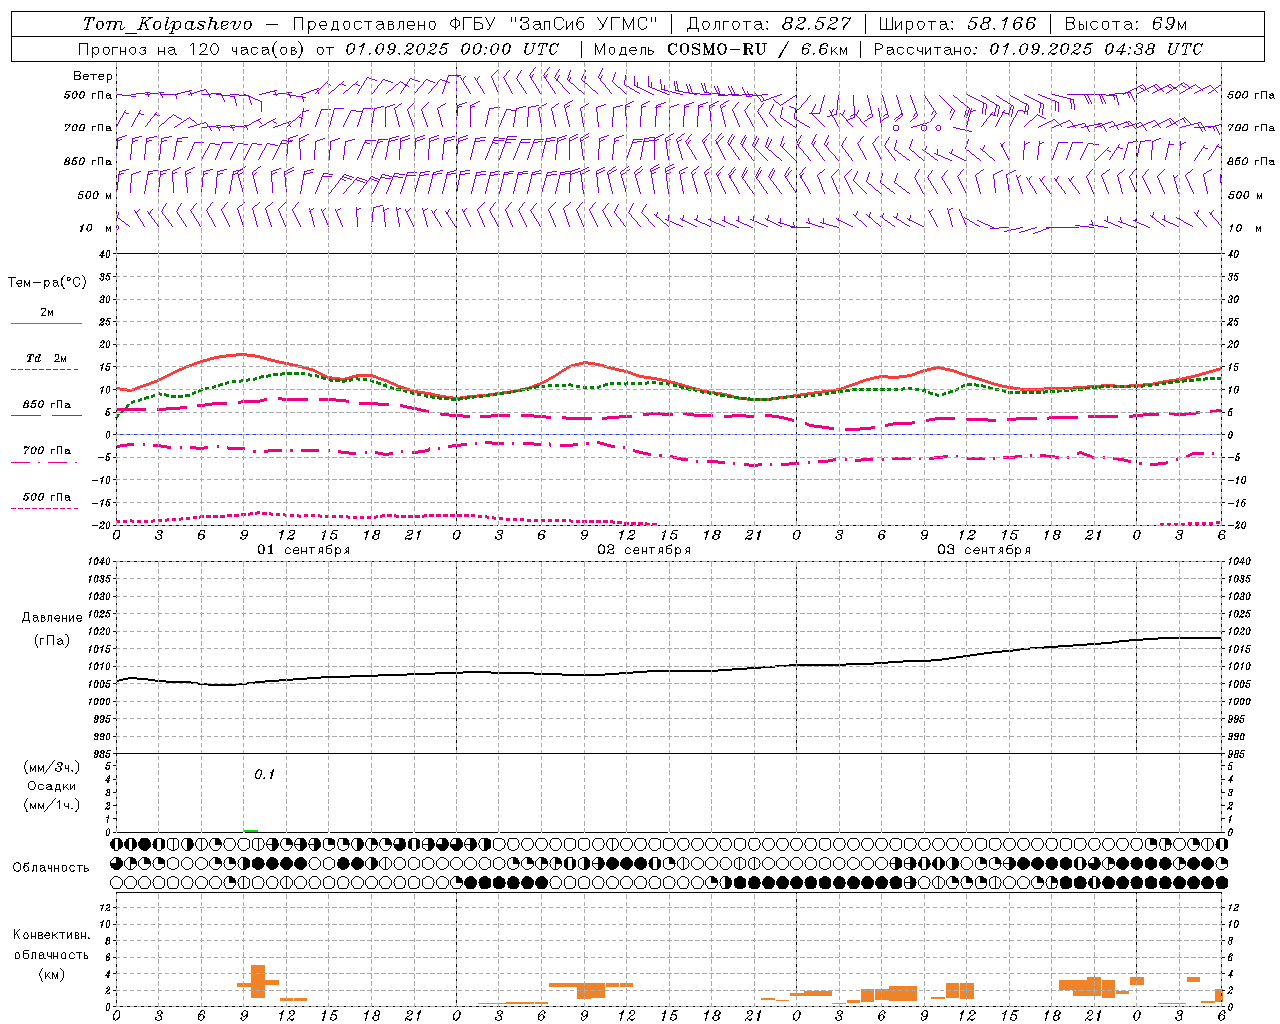
Task: Click the 0.1 precipitation amount value
Action: (x=264, y=774)
